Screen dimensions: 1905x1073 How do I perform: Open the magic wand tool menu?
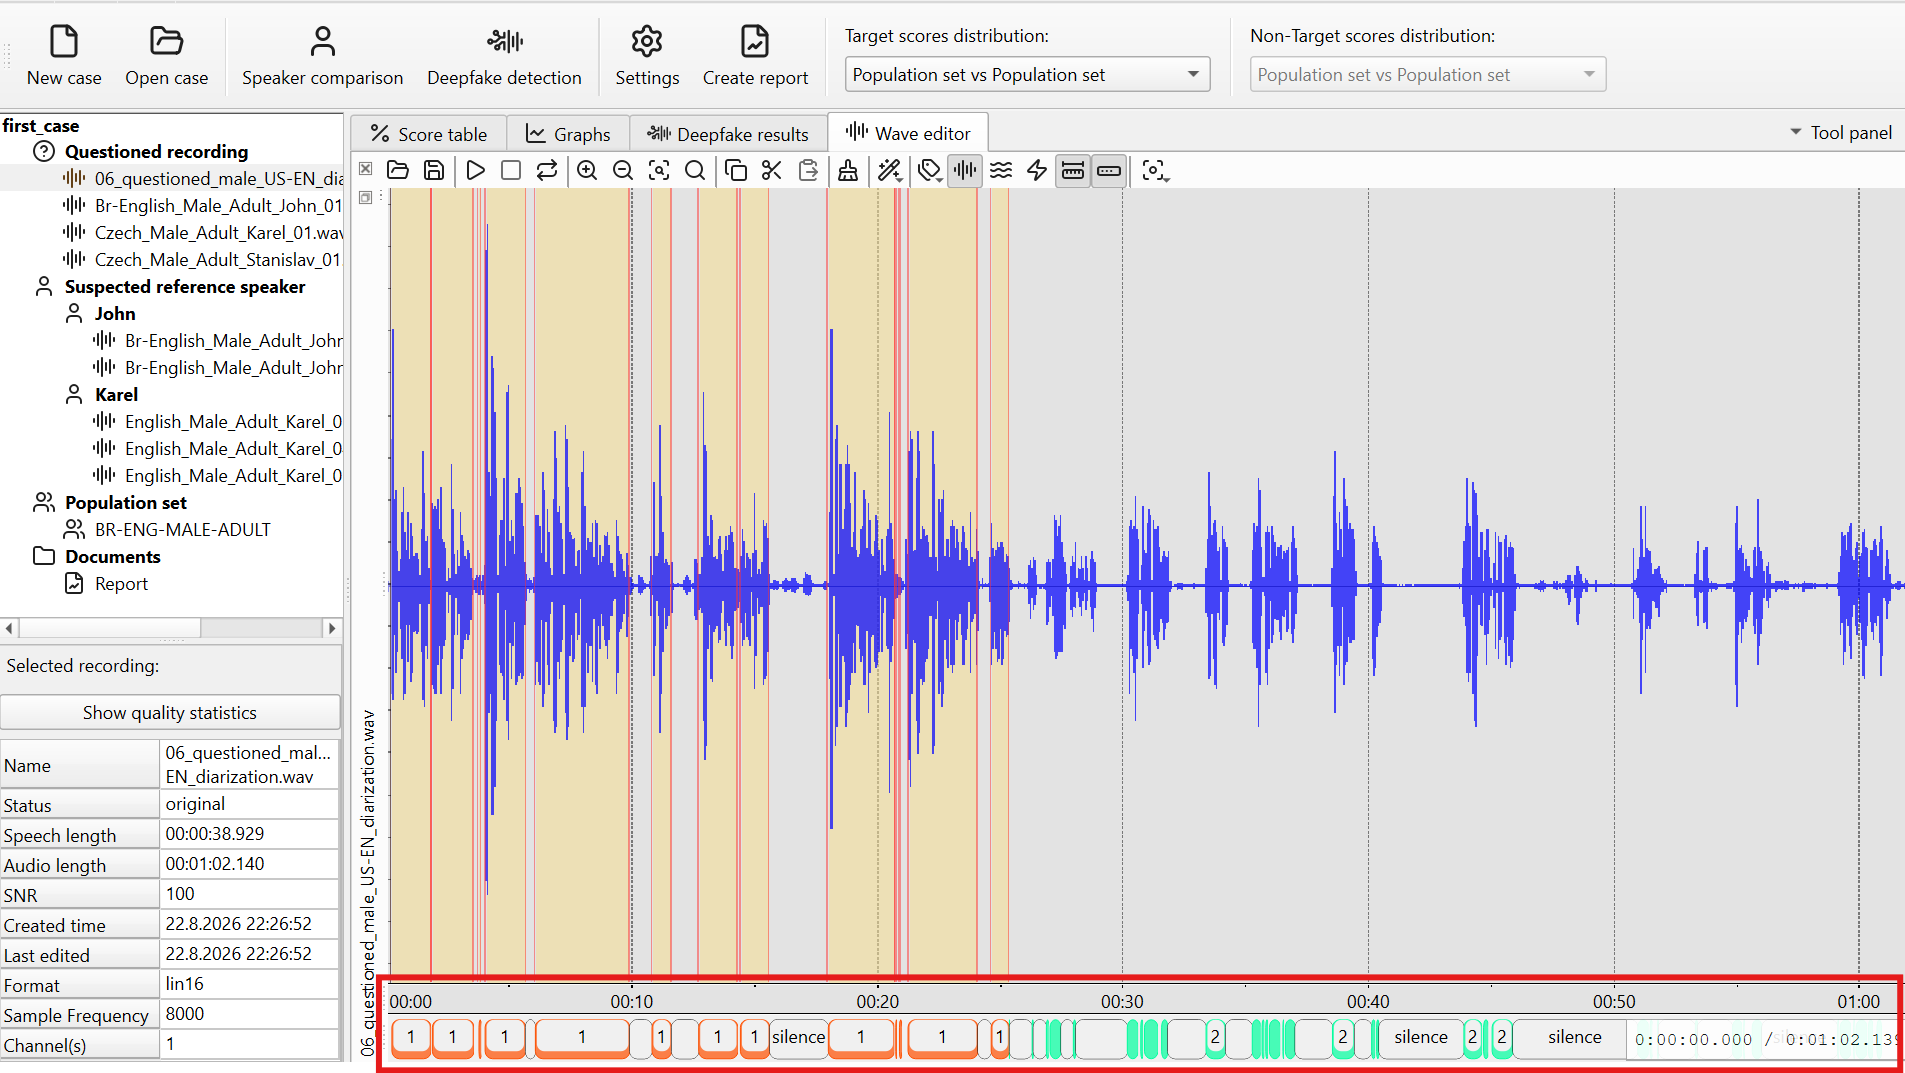(890, 170)
